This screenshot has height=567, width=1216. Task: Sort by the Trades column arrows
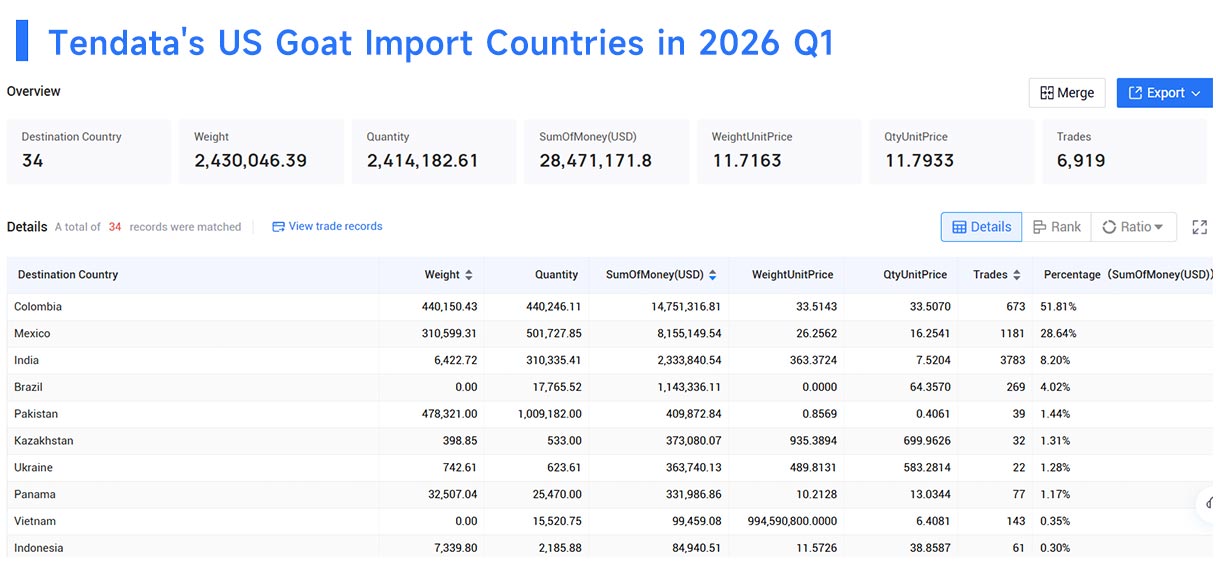(x=1017, y=275)
